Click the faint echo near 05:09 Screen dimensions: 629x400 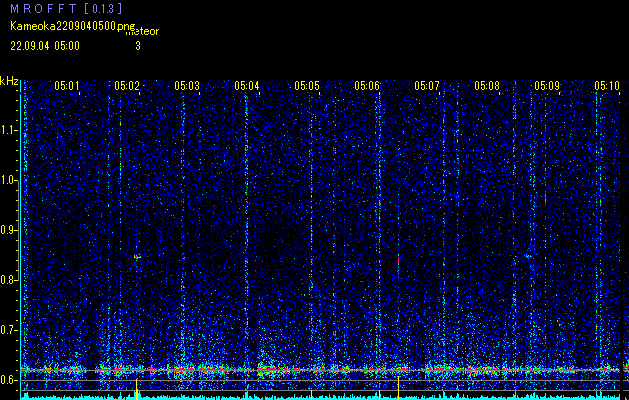click(x=528, y=256)
